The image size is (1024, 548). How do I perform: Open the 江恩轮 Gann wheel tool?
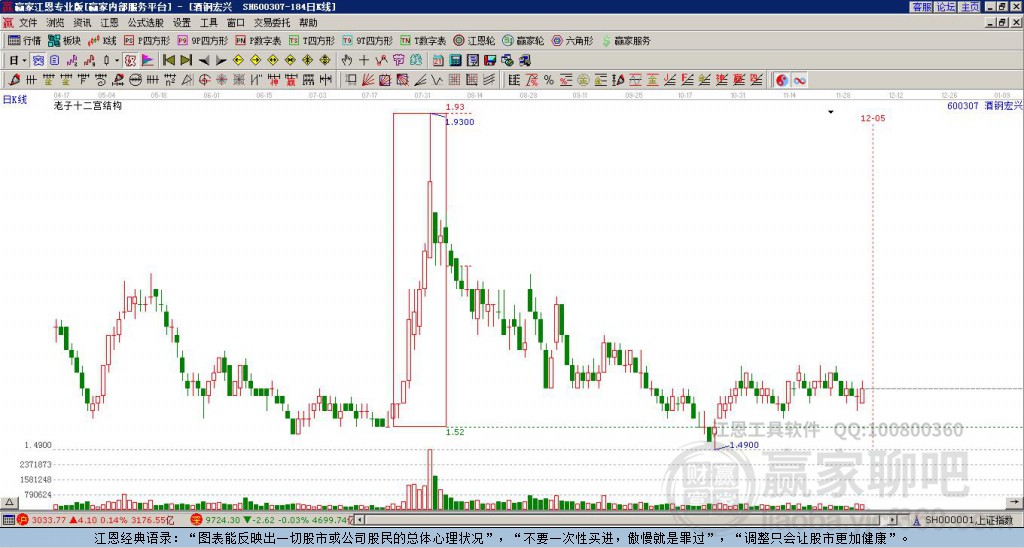pyautogui.click(x=475, y=40)
